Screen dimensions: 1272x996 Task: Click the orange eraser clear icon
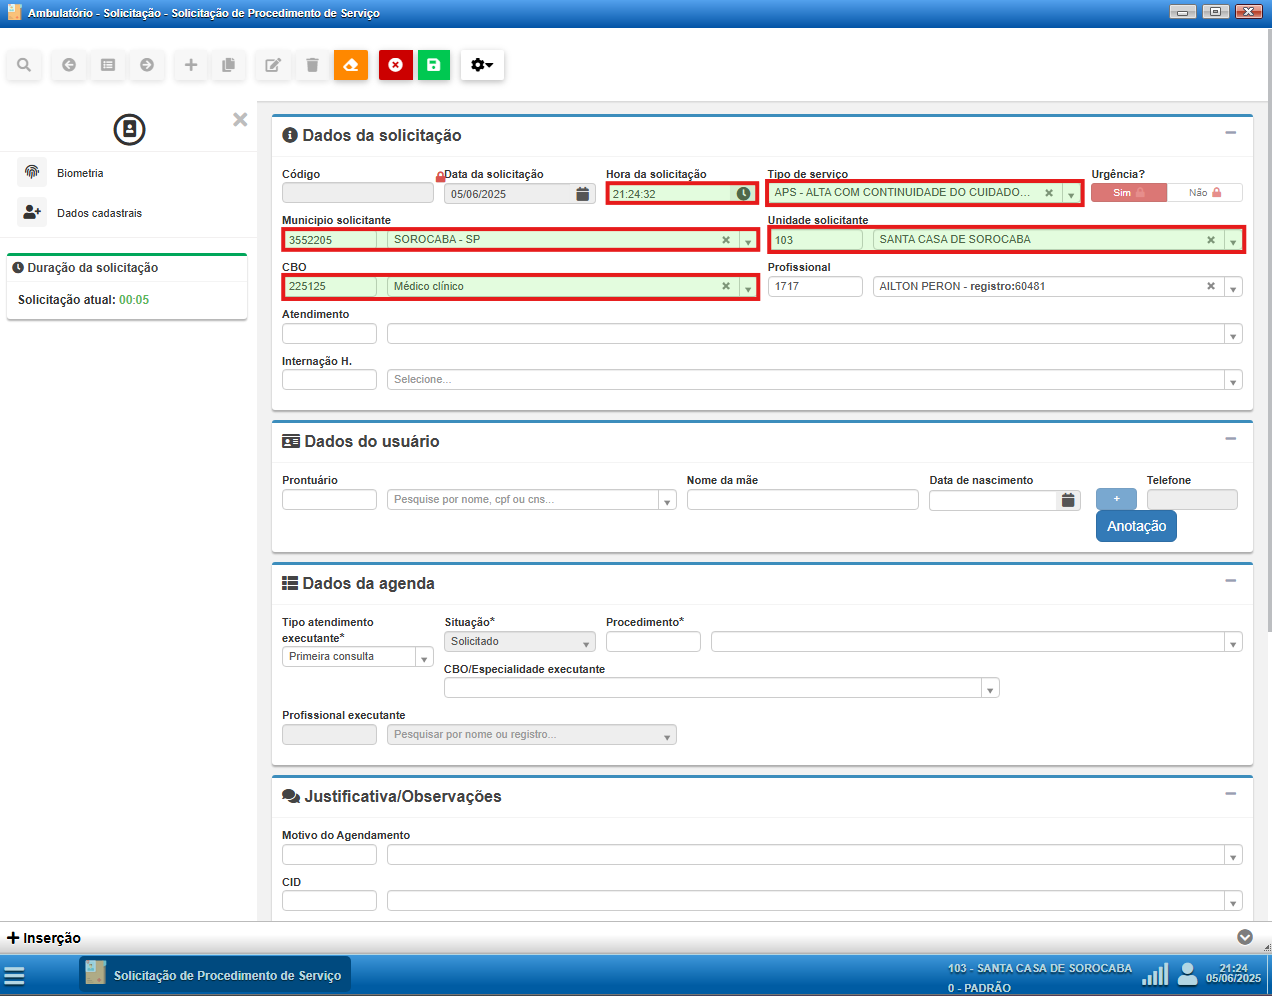pos(351,65)
